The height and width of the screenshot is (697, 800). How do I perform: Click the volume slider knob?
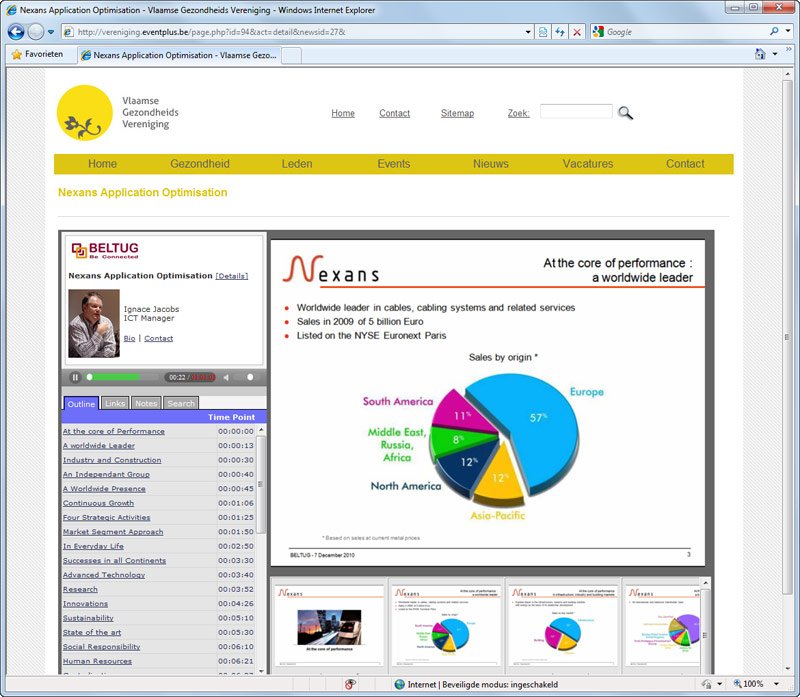coord(250,377)
